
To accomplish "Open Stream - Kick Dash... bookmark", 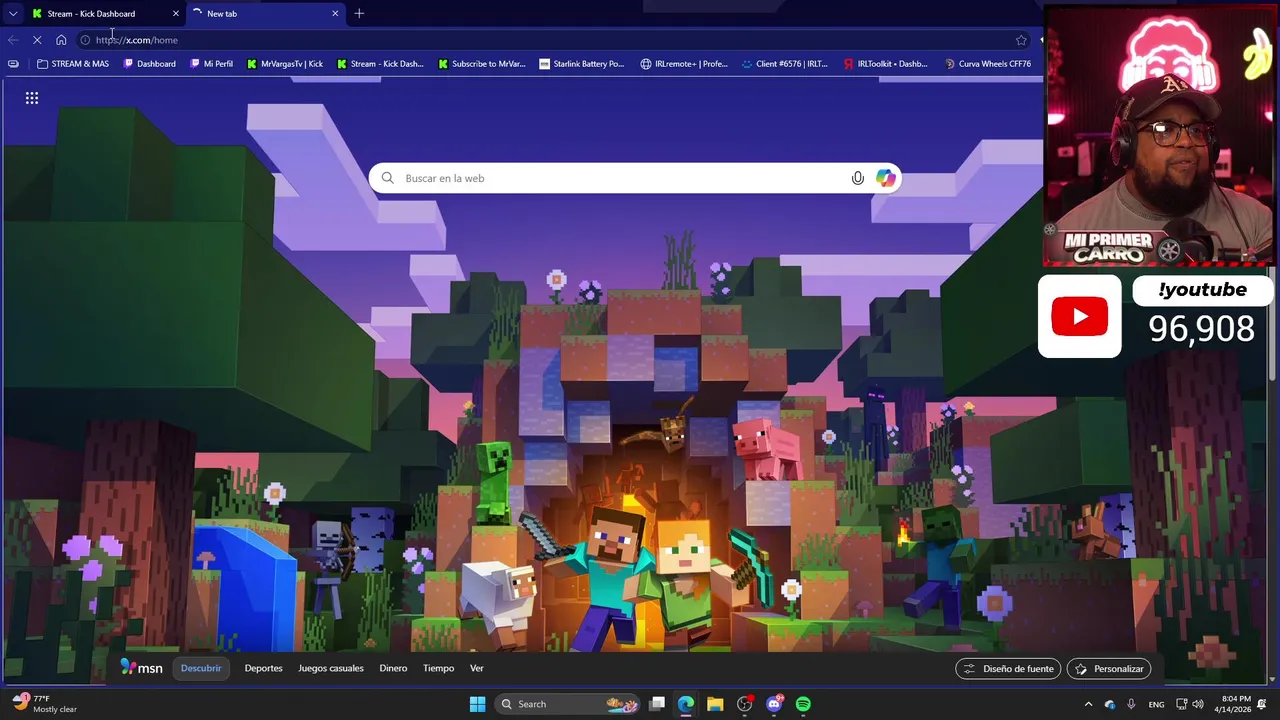I will [380, 64].
